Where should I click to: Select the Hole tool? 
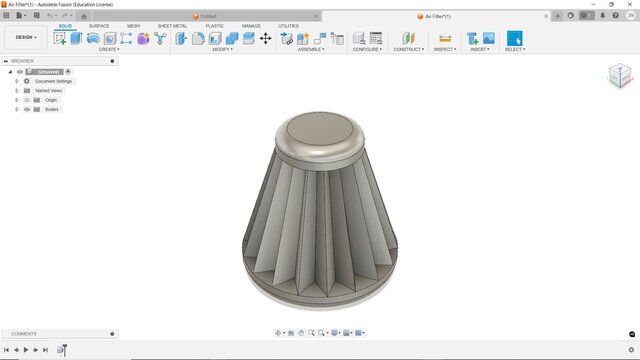(x=110, y=39)
